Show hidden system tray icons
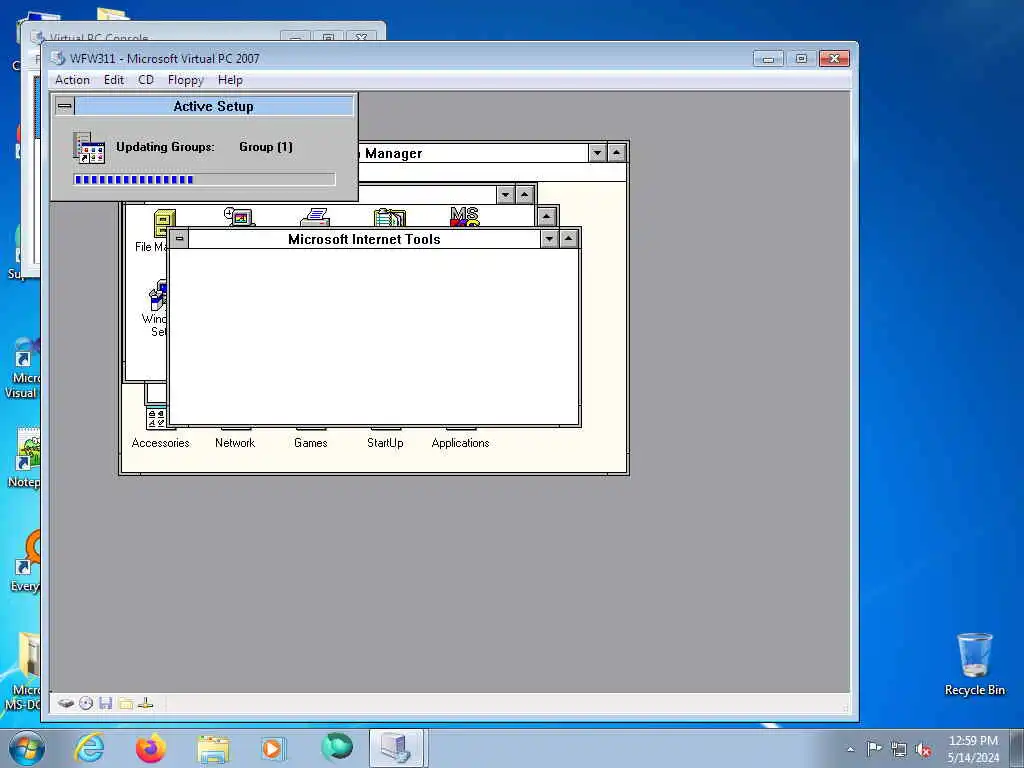This screenshot has height=768, width=1024. [x=850, y=750]
